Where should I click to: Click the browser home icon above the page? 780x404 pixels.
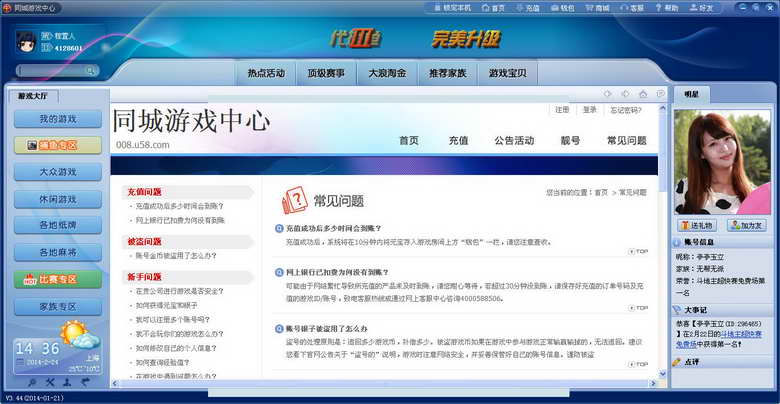click(643, 93)
